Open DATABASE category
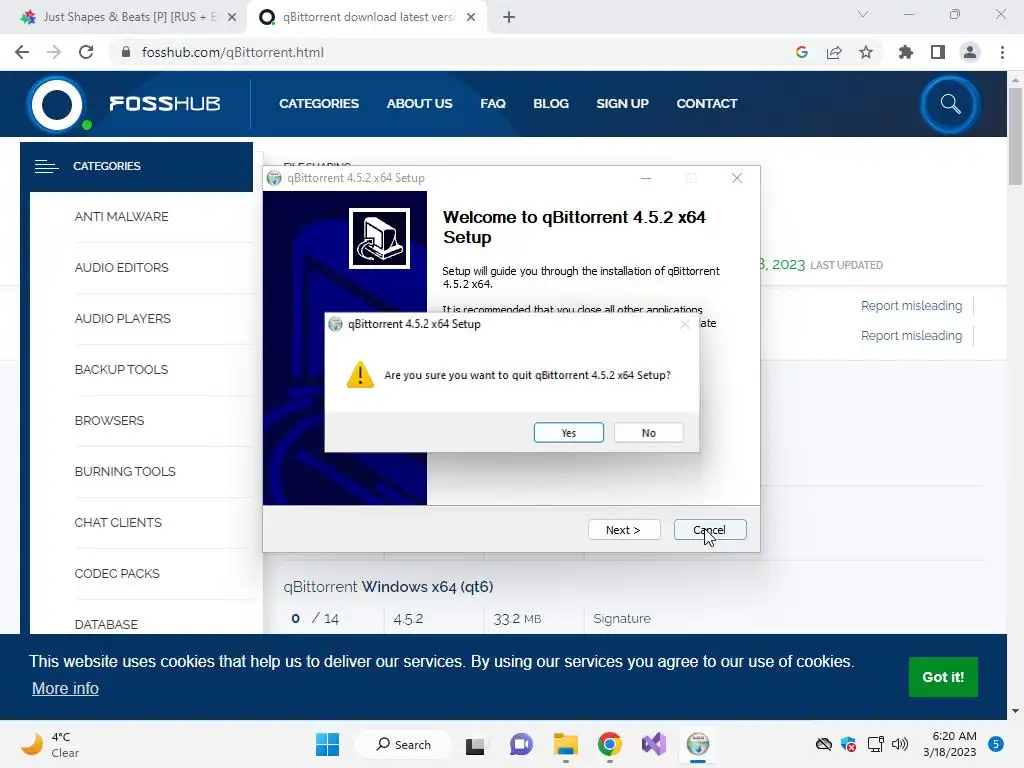1024x768 pixels. (106, 624)
